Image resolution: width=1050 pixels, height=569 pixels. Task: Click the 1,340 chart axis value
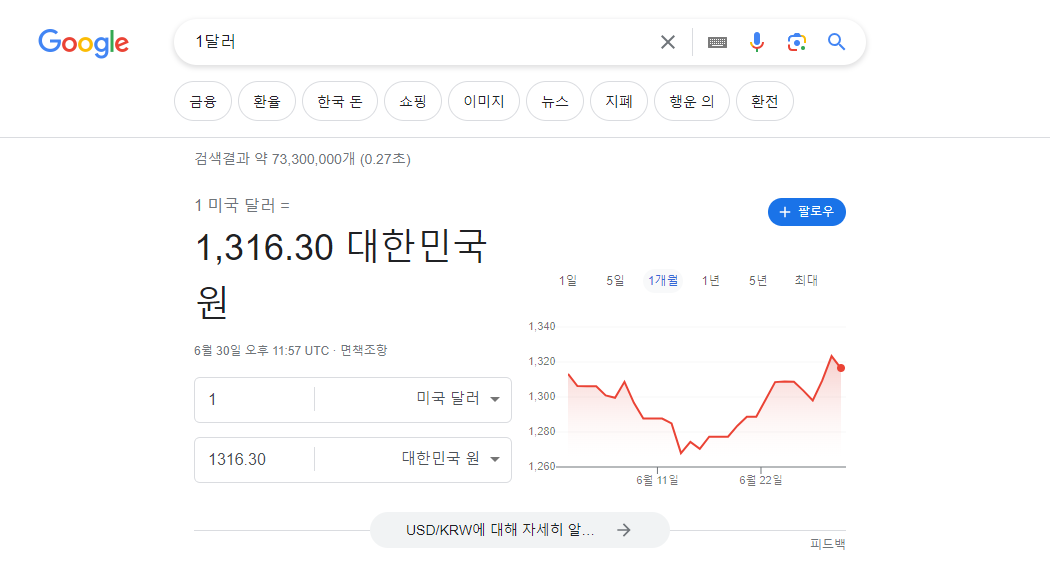542,327
